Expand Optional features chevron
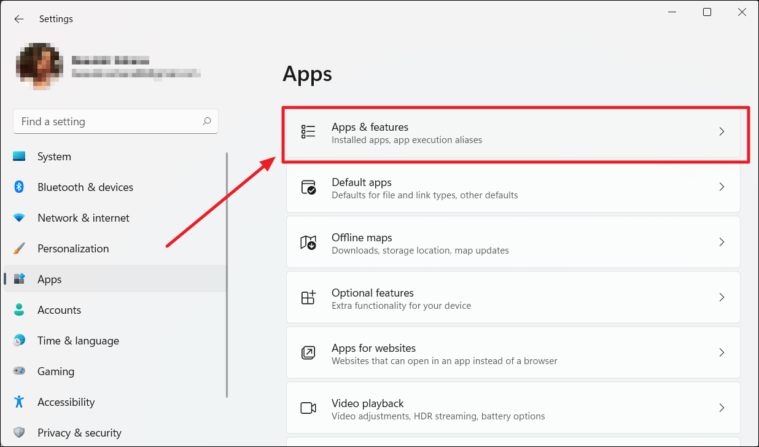 coord(721,297)
